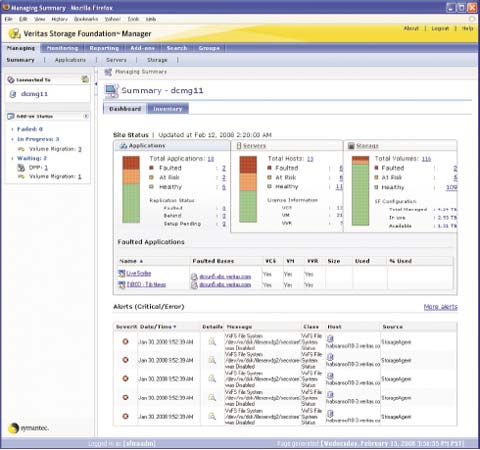Click the More alerts link
480x450 pixels.
pyautogui.click(x=441, y=307)
